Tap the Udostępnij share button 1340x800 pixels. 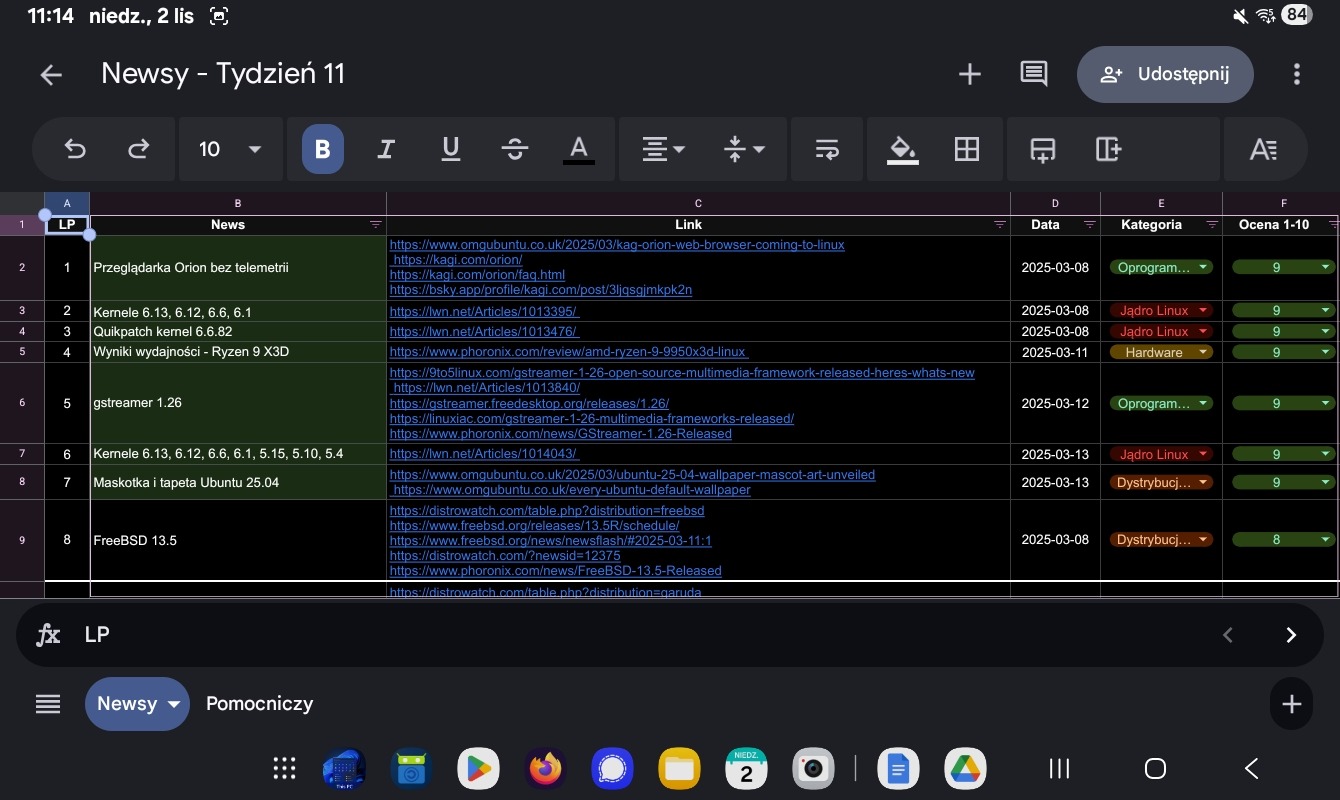point(1164,74)
